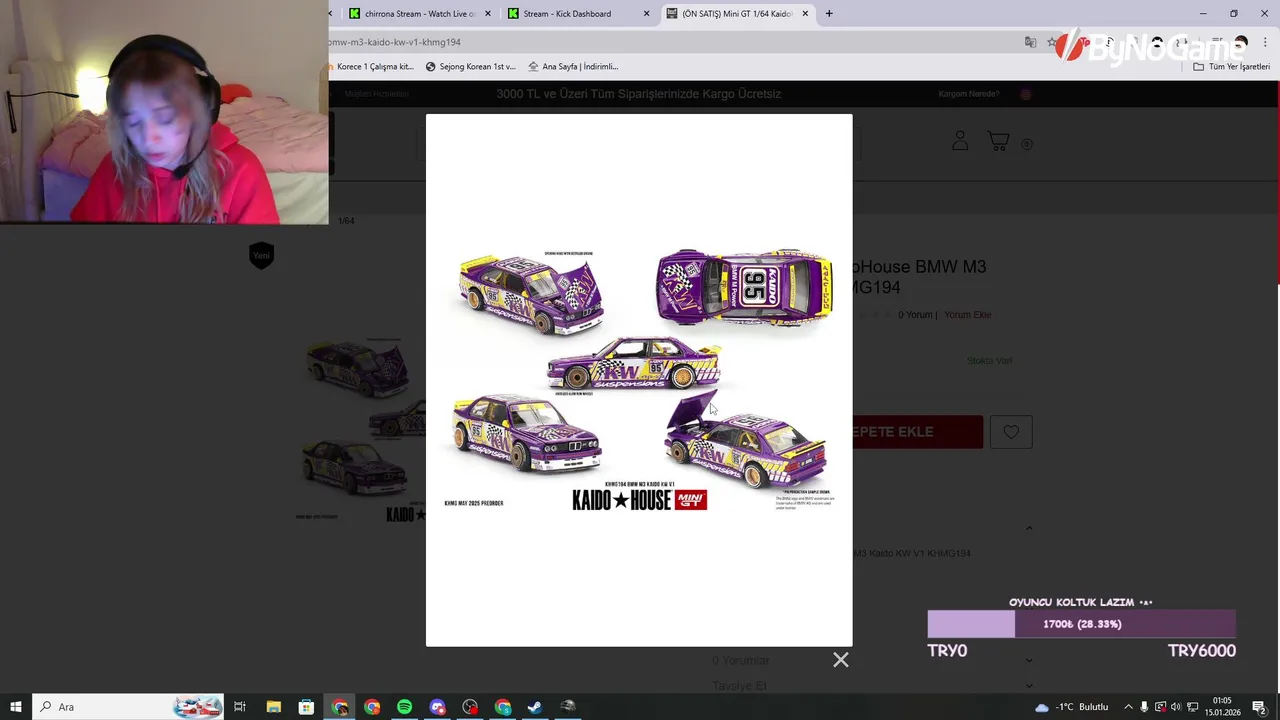This screenshot has width=1280, height=720.
Task: Open the weather widget -1°C Bulutlu
Action: (1071, 707)
